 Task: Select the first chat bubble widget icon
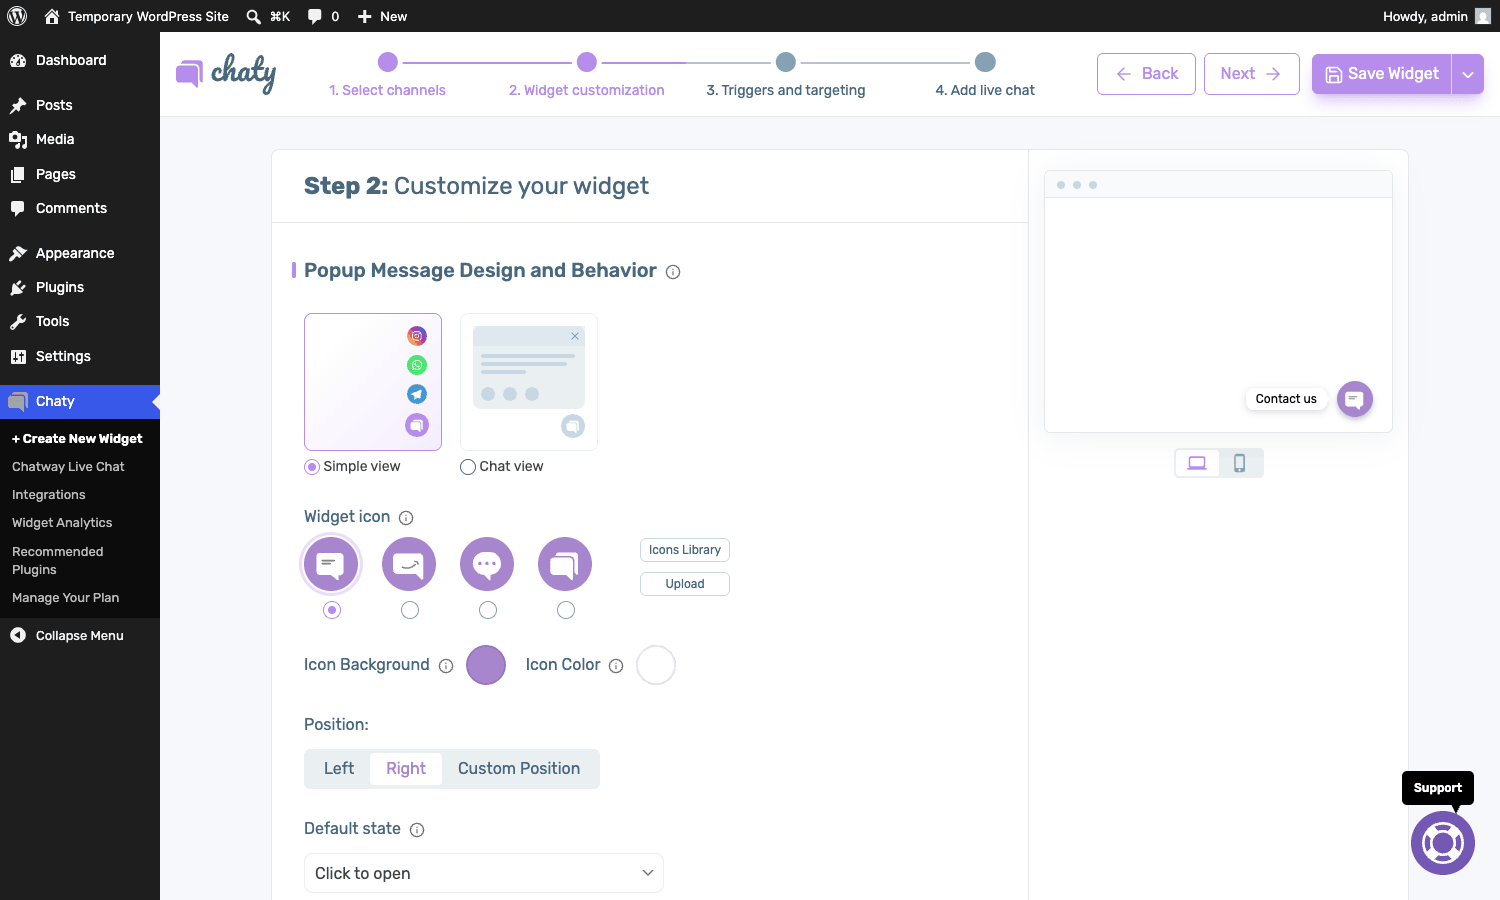(331, 565)
